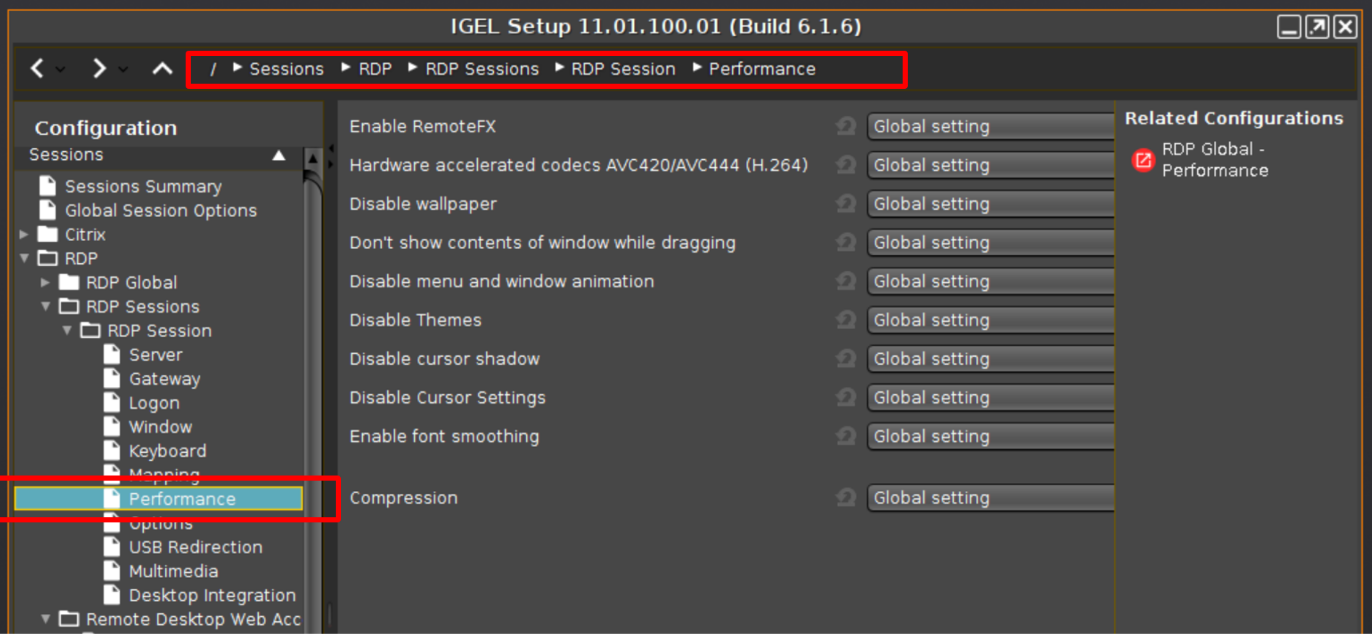
Task: Go forward with the right arrow icon
Action: (x=99, y=69)
